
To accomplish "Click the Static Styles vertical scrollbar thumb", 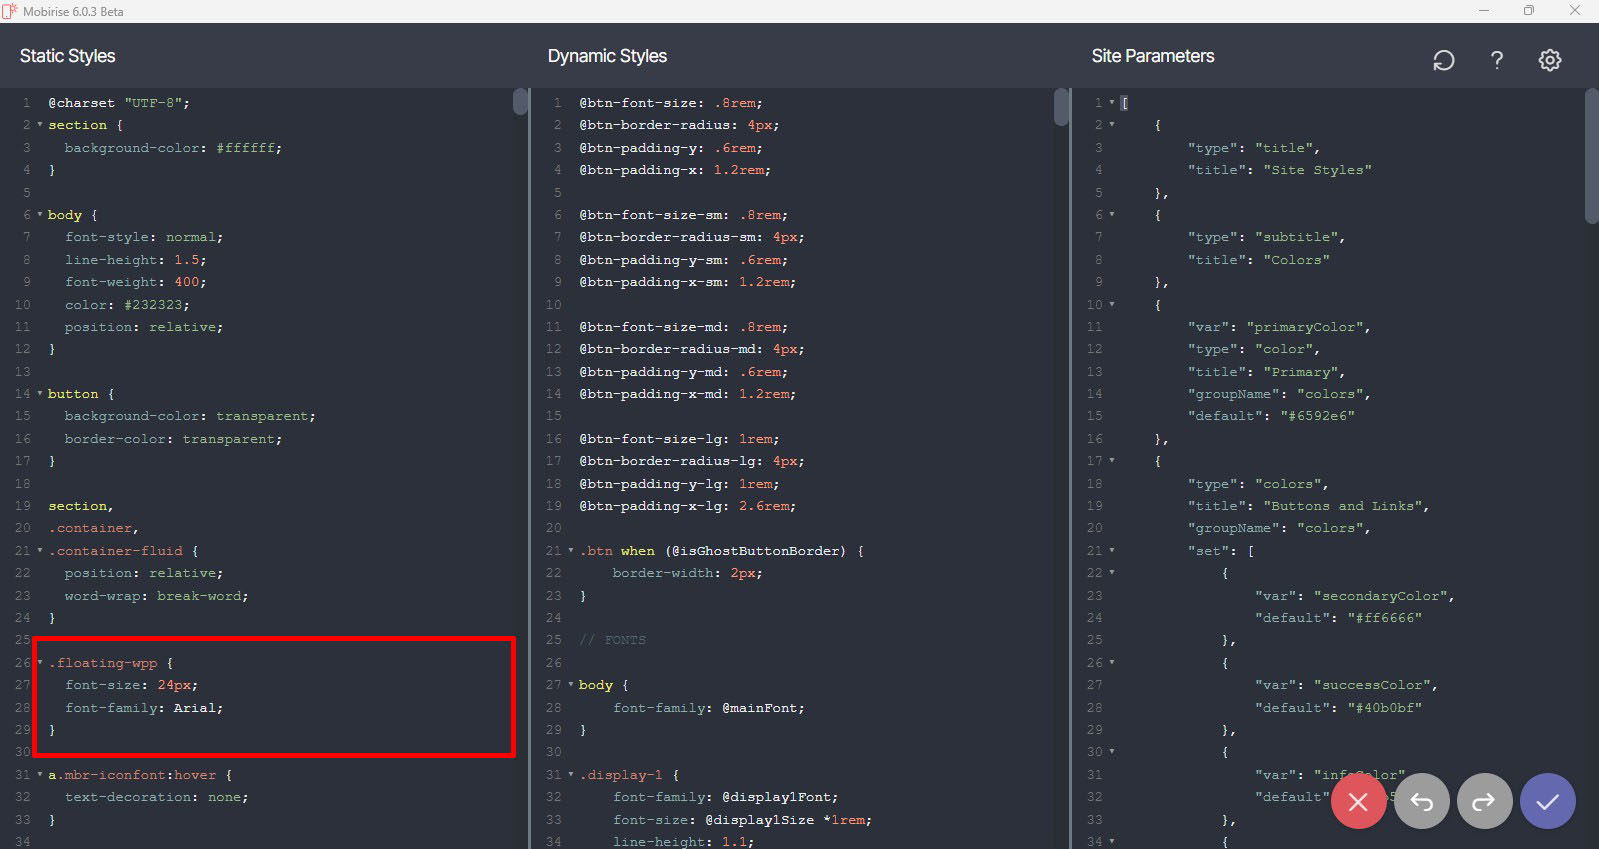I will tap(520, 101).
